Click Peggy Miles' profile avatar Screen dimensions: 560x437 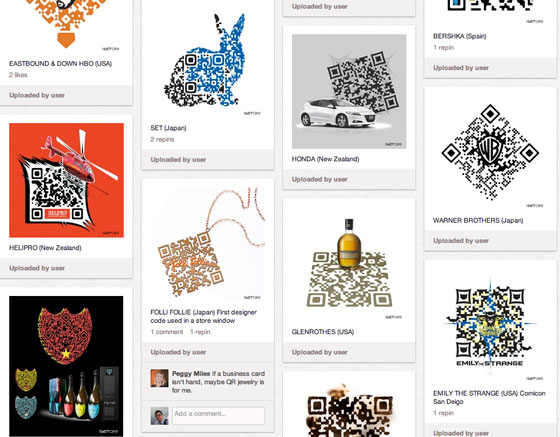tap(159, 378)
